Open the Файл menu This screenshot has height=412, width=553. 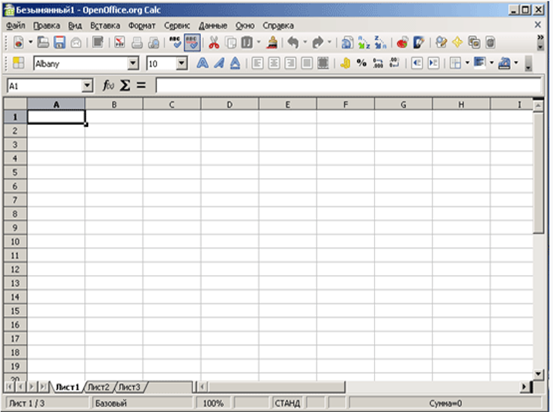pos(16,25)
